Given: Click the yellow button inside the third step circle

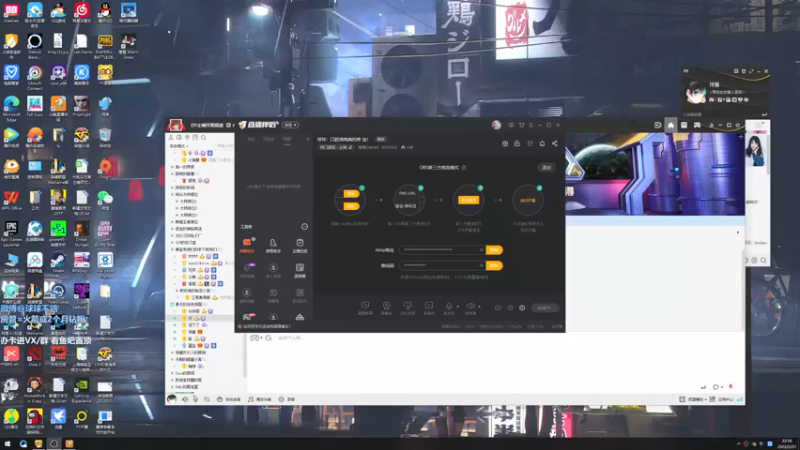Looking at the screenshot, I should (x=468, y=200).
